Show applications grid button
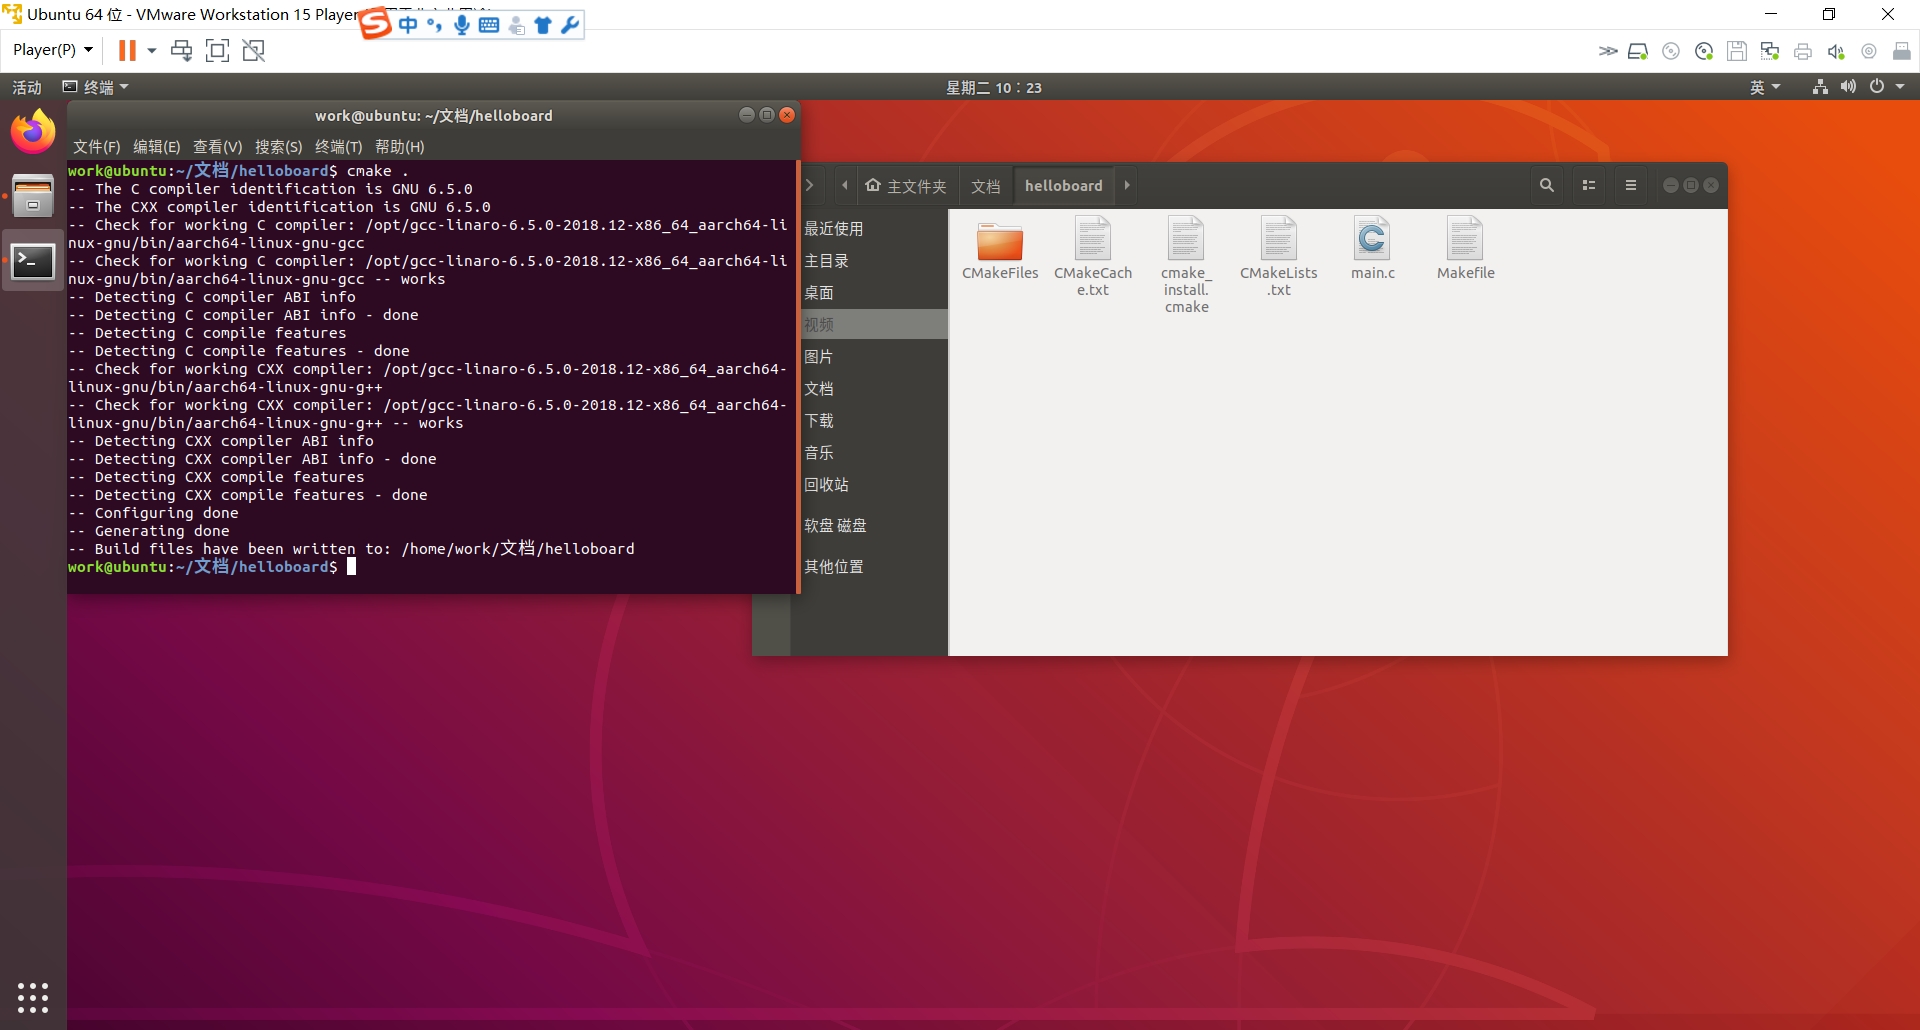Screen dimensions: 1920x1030 pos(33,997)
